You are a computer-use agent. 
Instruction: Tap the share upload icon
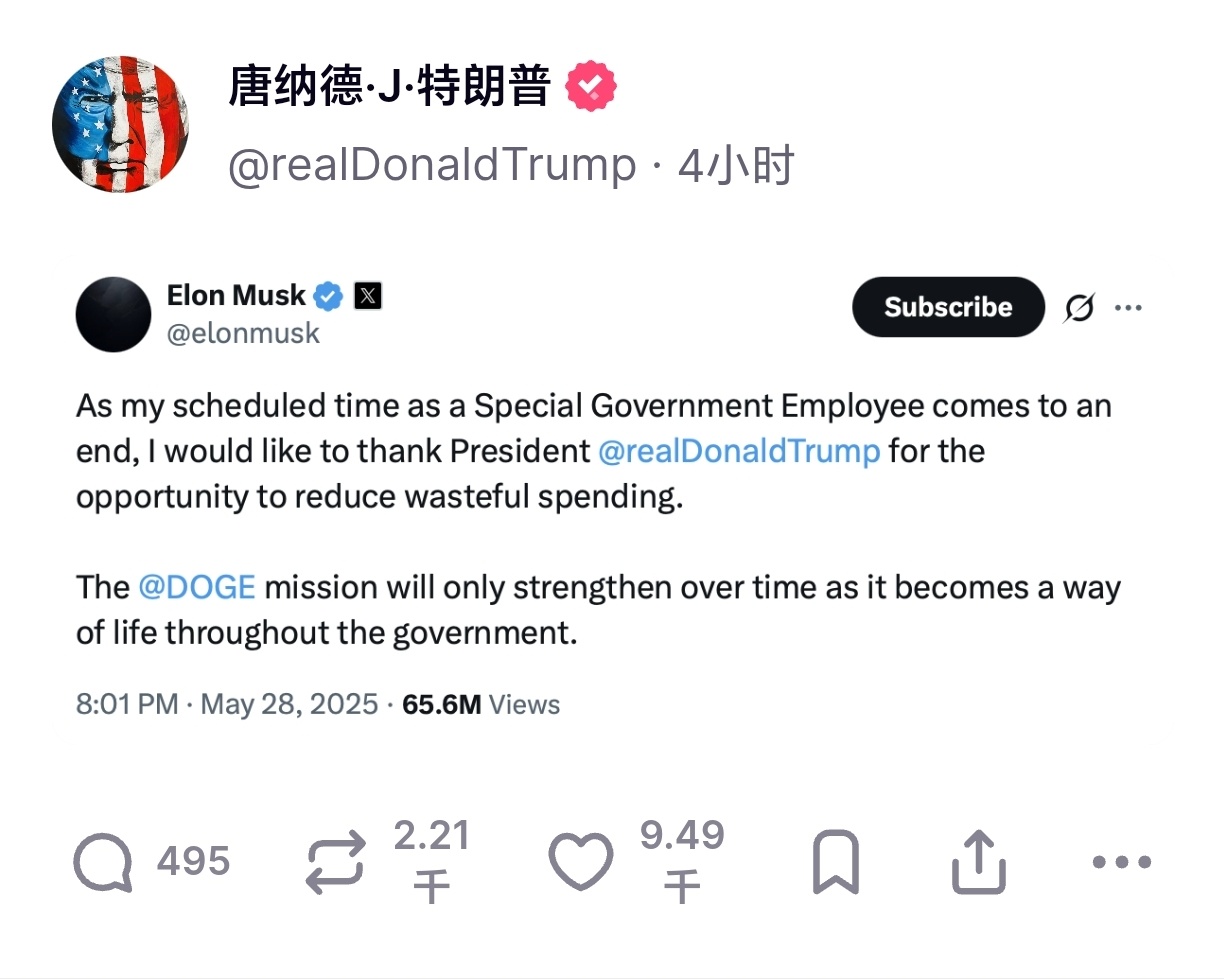pyautogui.click(x=977, y=862)
